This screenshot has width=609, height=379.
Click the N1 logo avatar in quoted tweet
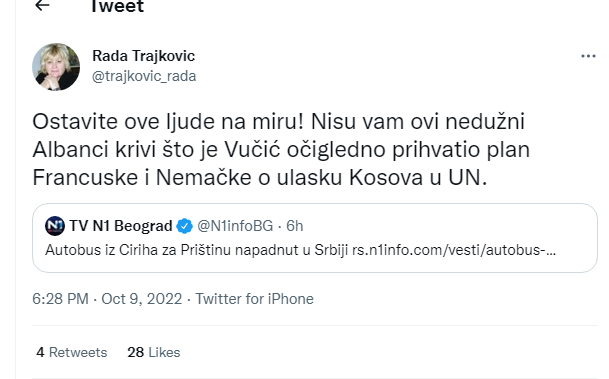pyautogui.click(x=55, y=226)
